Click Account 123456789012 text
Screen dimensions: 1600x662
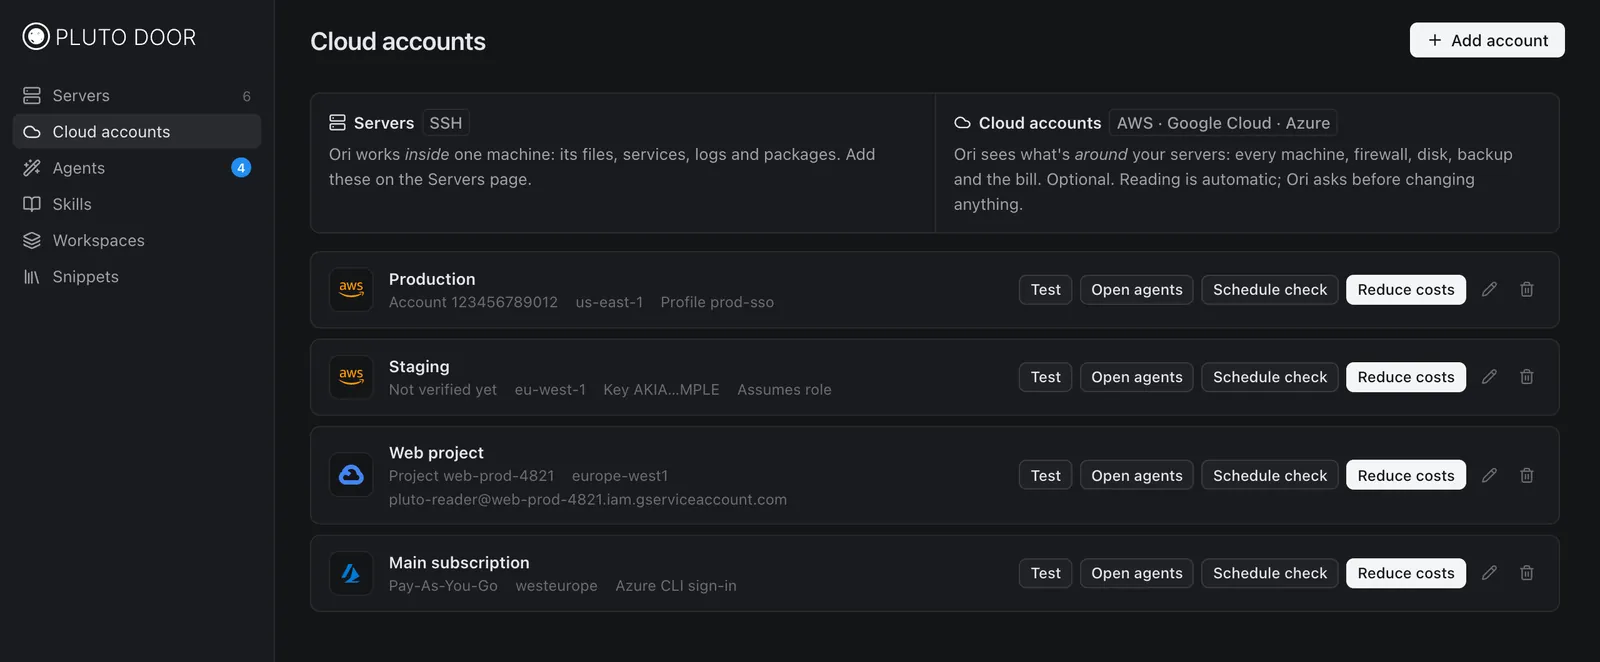tap(473, 302)
